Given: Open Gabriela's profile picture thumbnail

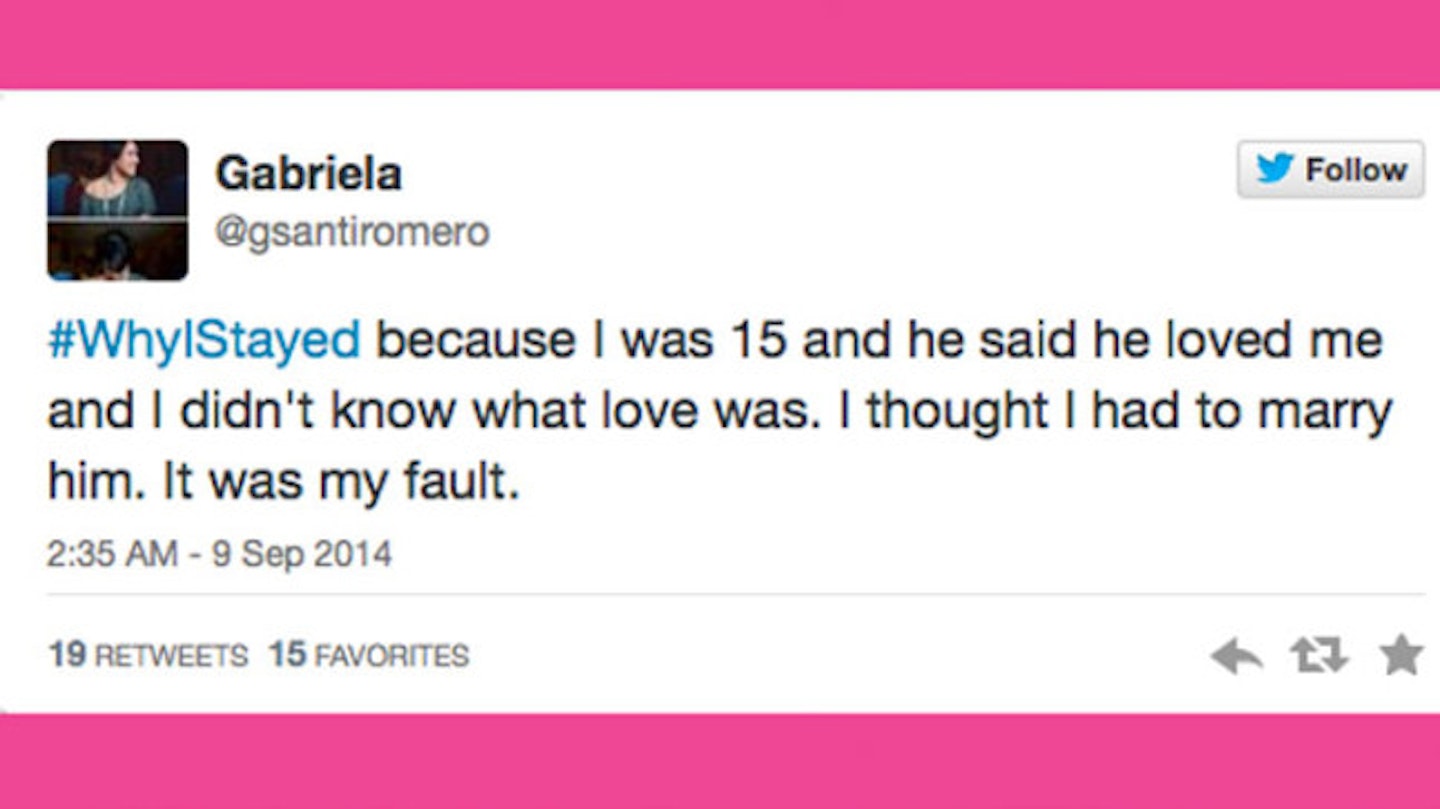Looking at the screenshot, I should tap(117, 210).
